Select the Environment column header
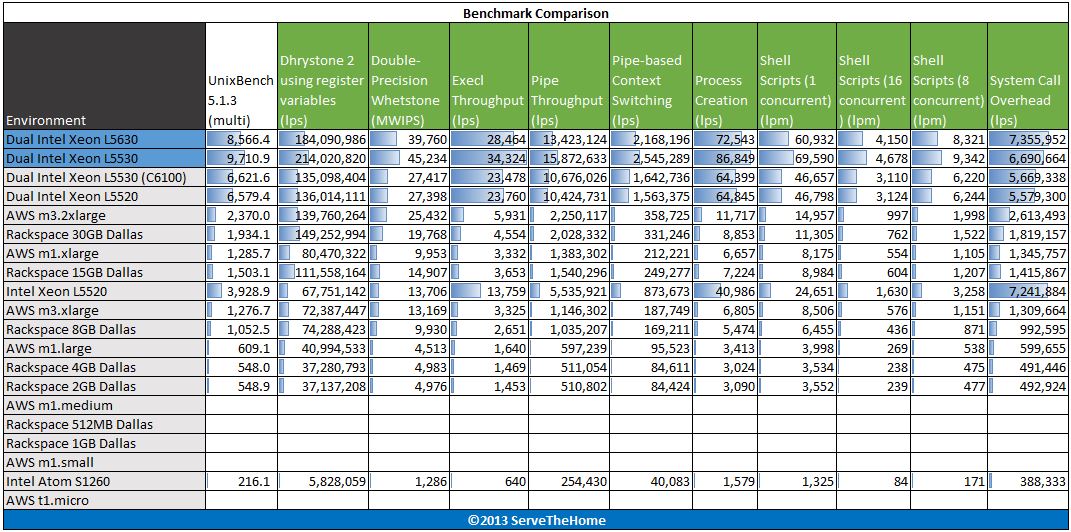Viewport: 1071px width, 532px height. click(104, 76)
